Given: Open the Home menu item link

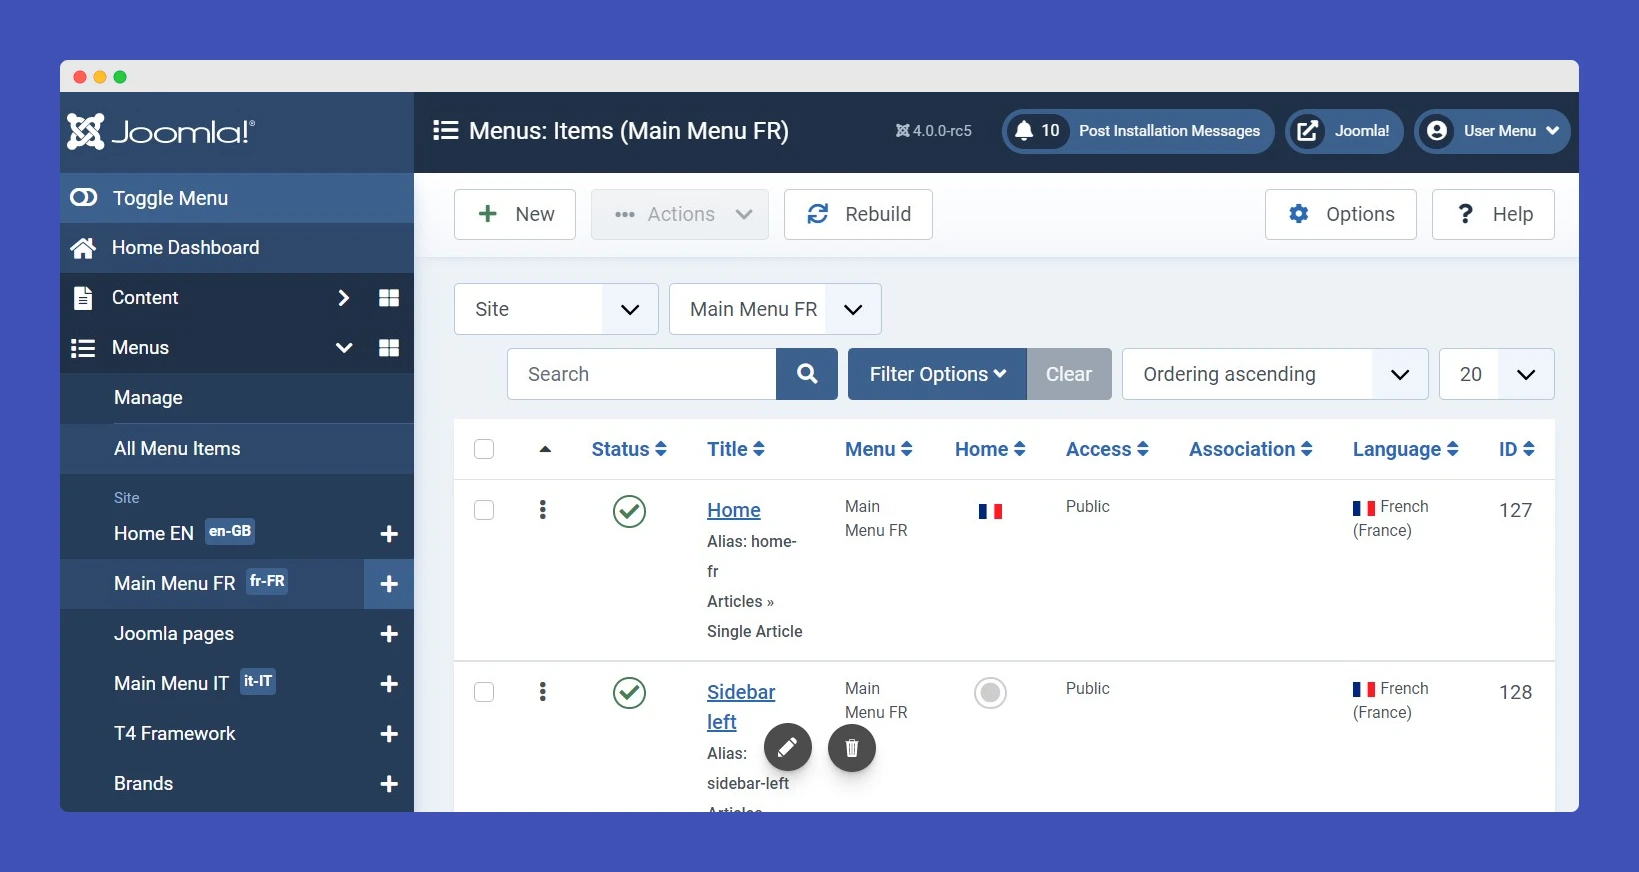Looking at the screenshot, I should pos(734,510).
